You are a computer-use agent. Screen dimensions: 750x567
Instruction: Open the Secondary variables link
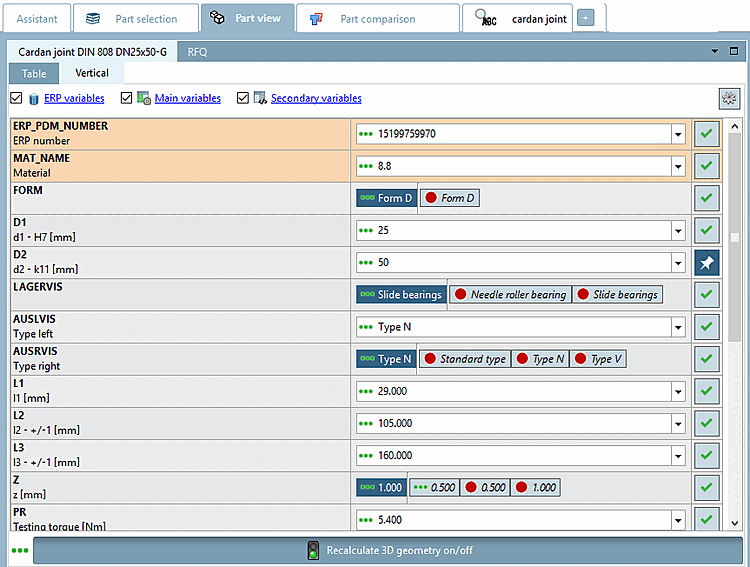coord(316,98)
